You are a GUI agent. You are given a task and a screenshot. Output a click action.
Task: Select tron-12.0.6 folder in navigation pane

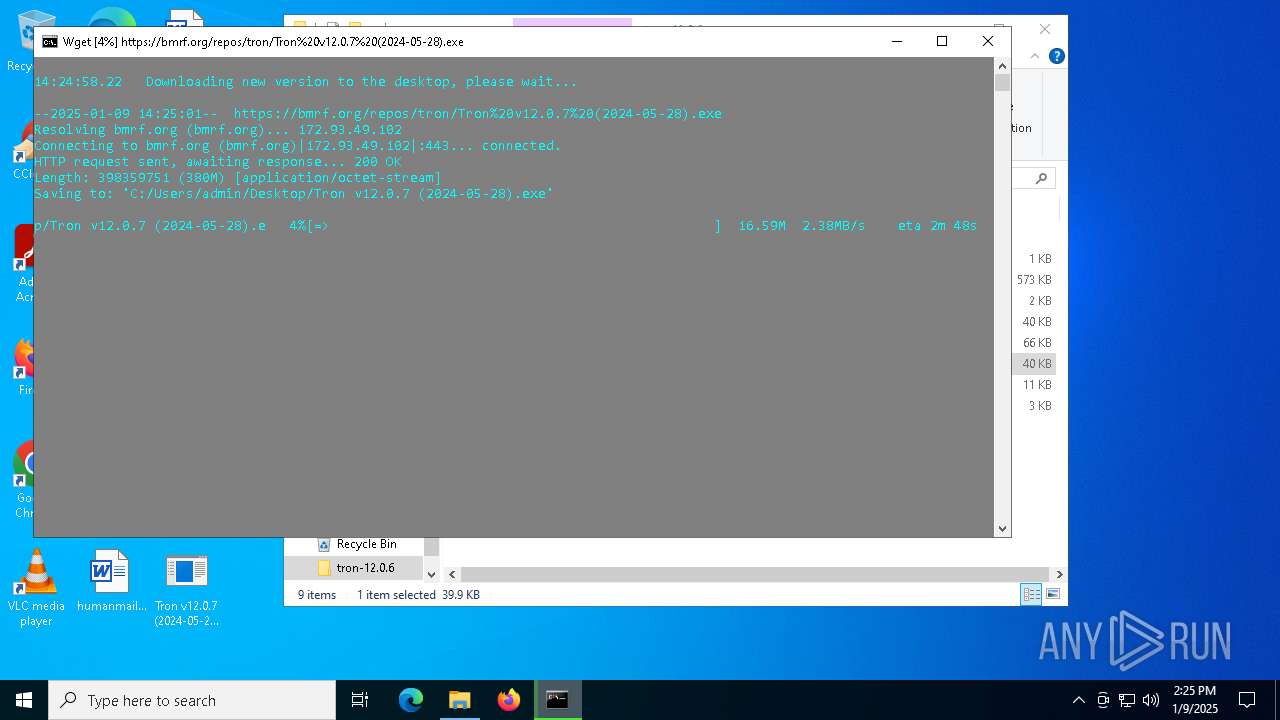(x=355, y=567)
